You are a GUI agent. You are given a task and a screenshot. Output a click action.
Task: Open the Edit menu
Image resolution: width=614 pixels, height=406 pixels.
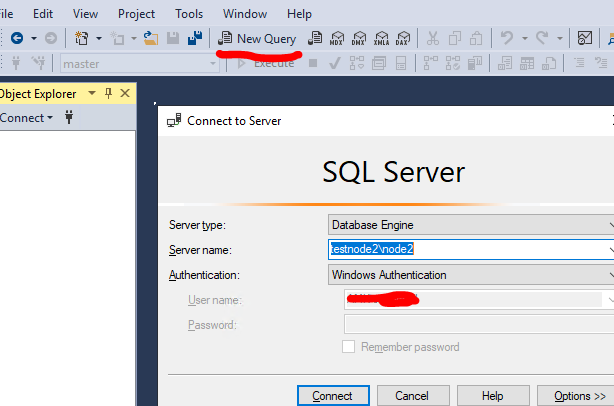[43, 14]
